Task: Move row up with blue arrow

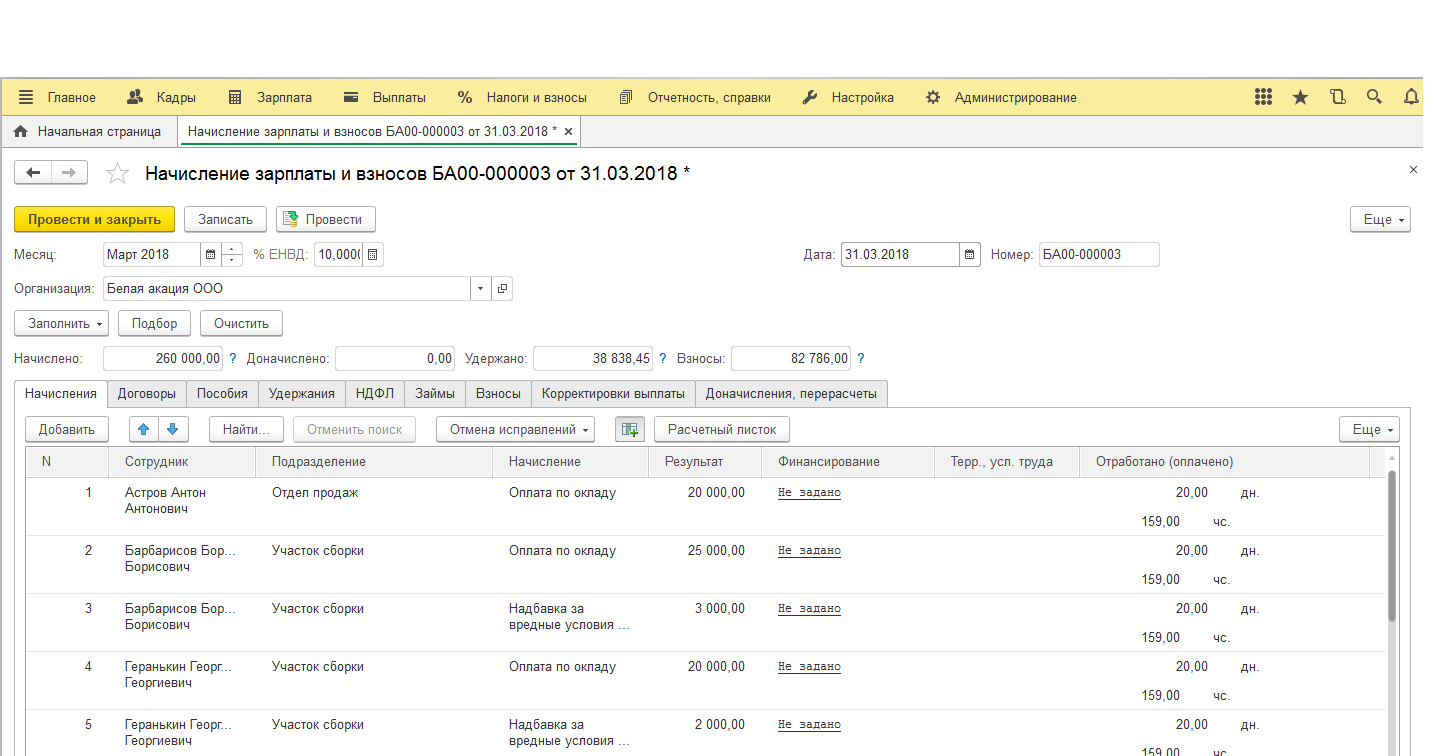Action: click(x=143, y=429)
